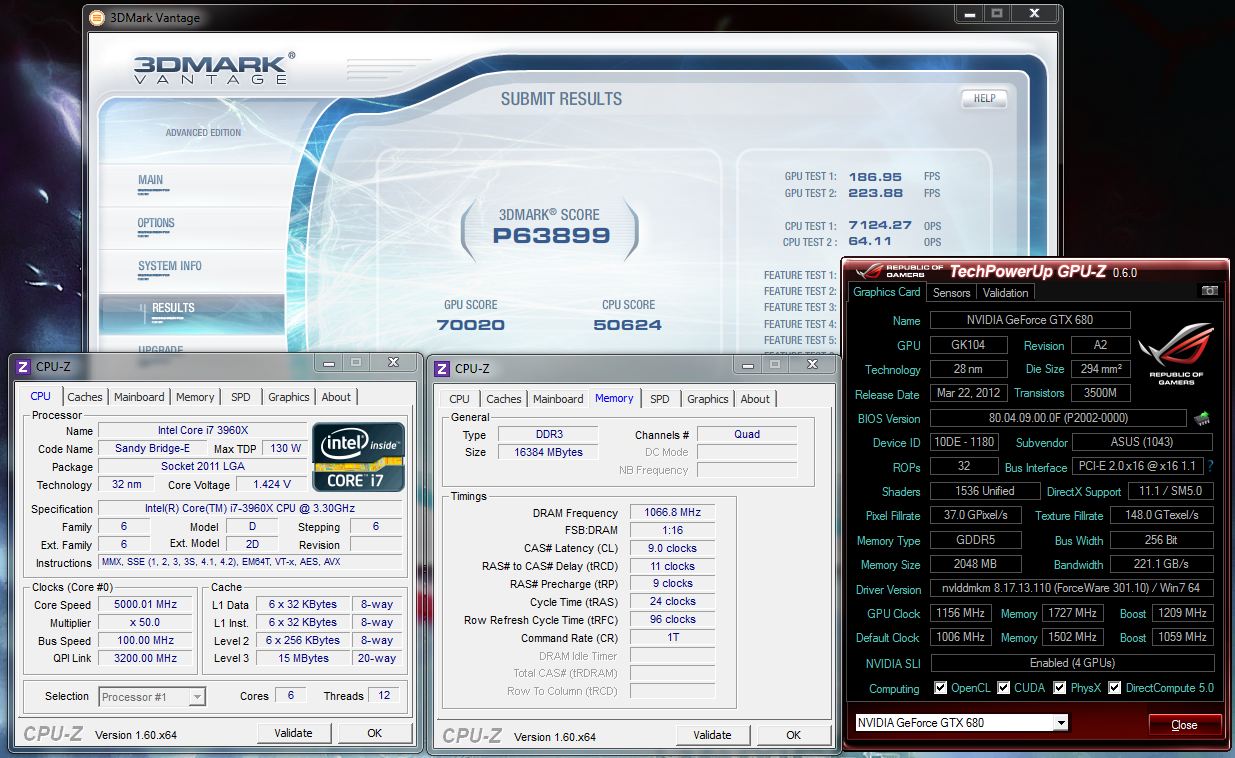Screen dimensions: 1235x758
Task: Click the bus interface question mark icon
Action: (1210, 467)
